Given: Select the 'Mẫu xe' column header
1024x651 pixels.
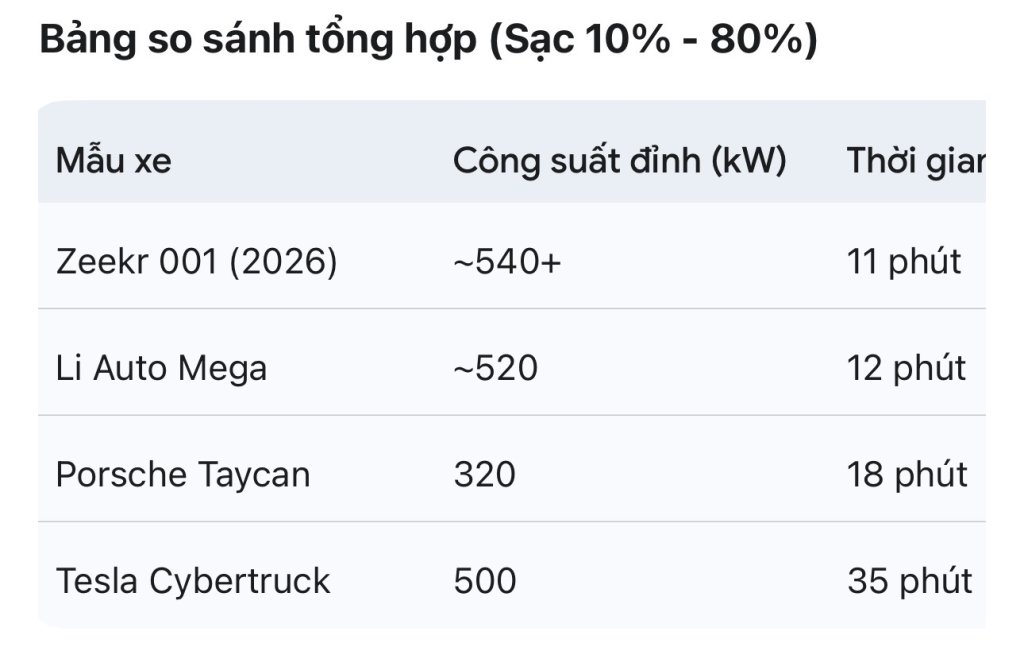Looking at the screenshot, I should point(114,161).
